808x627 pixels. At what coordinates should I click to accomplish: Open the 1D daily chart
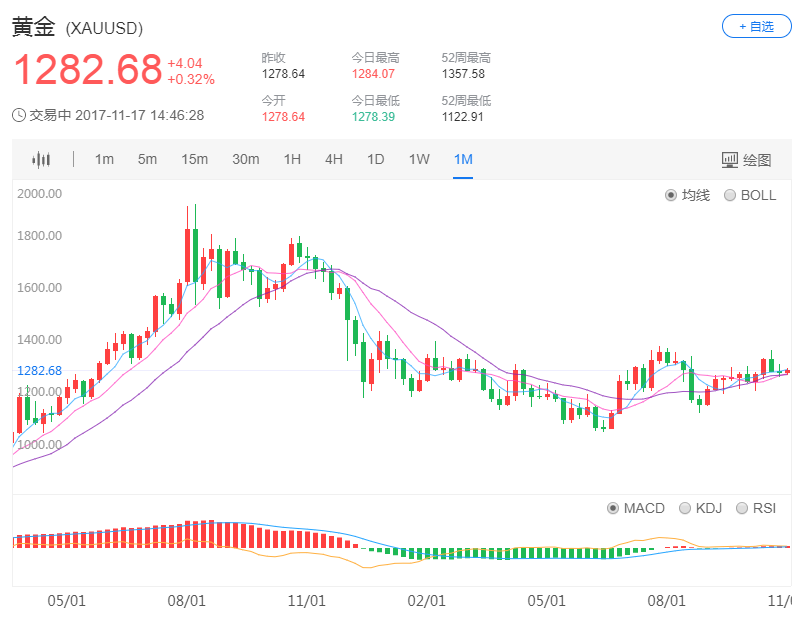pos(375,159)
